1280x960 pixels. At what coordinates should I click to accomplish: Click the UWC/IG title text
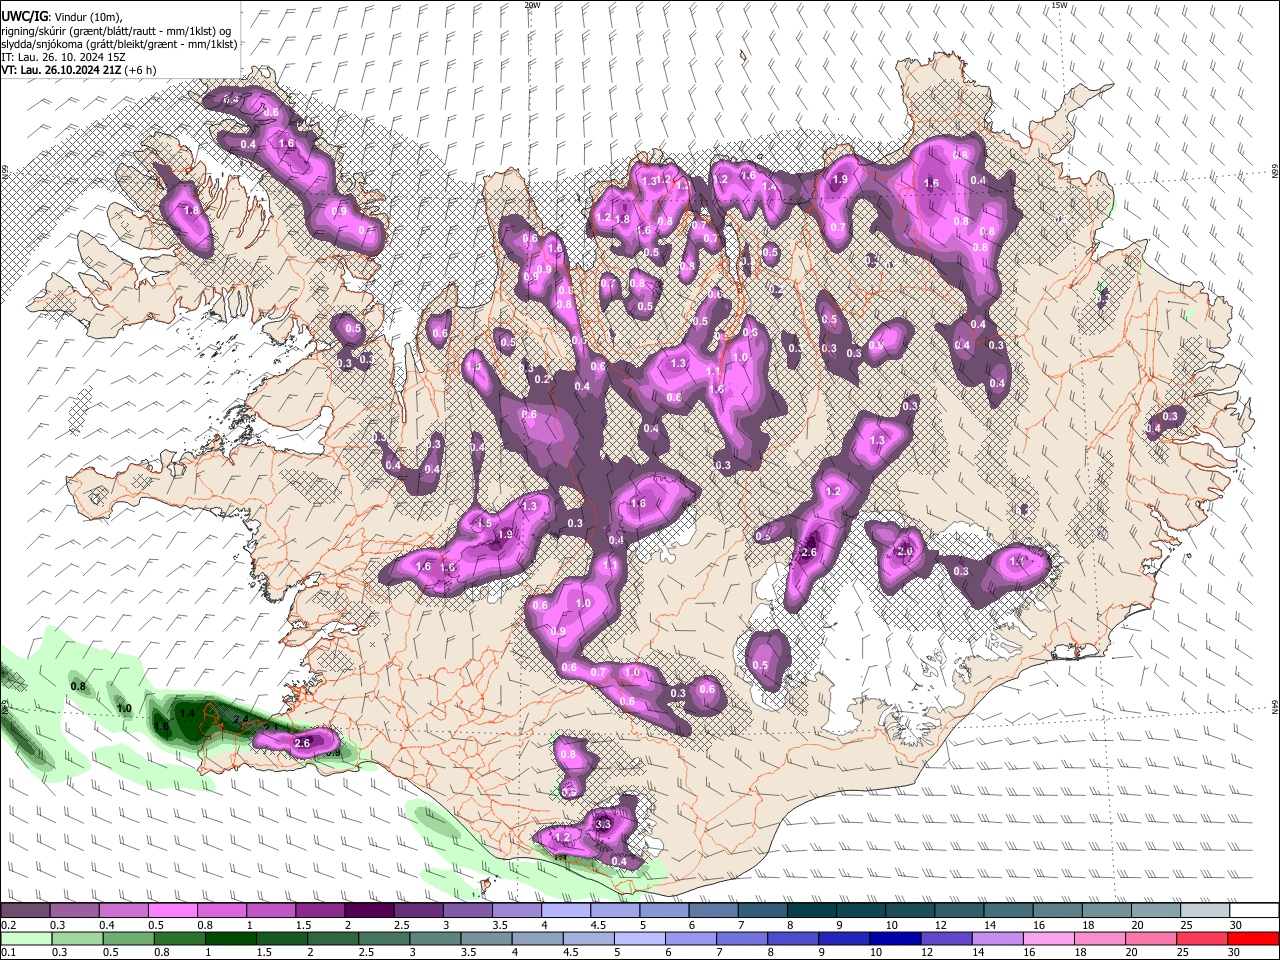(24, 16)
